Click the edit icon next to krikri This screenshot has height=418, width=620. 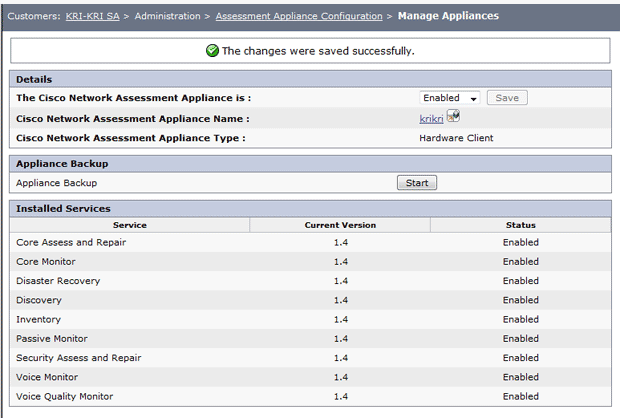453,116
